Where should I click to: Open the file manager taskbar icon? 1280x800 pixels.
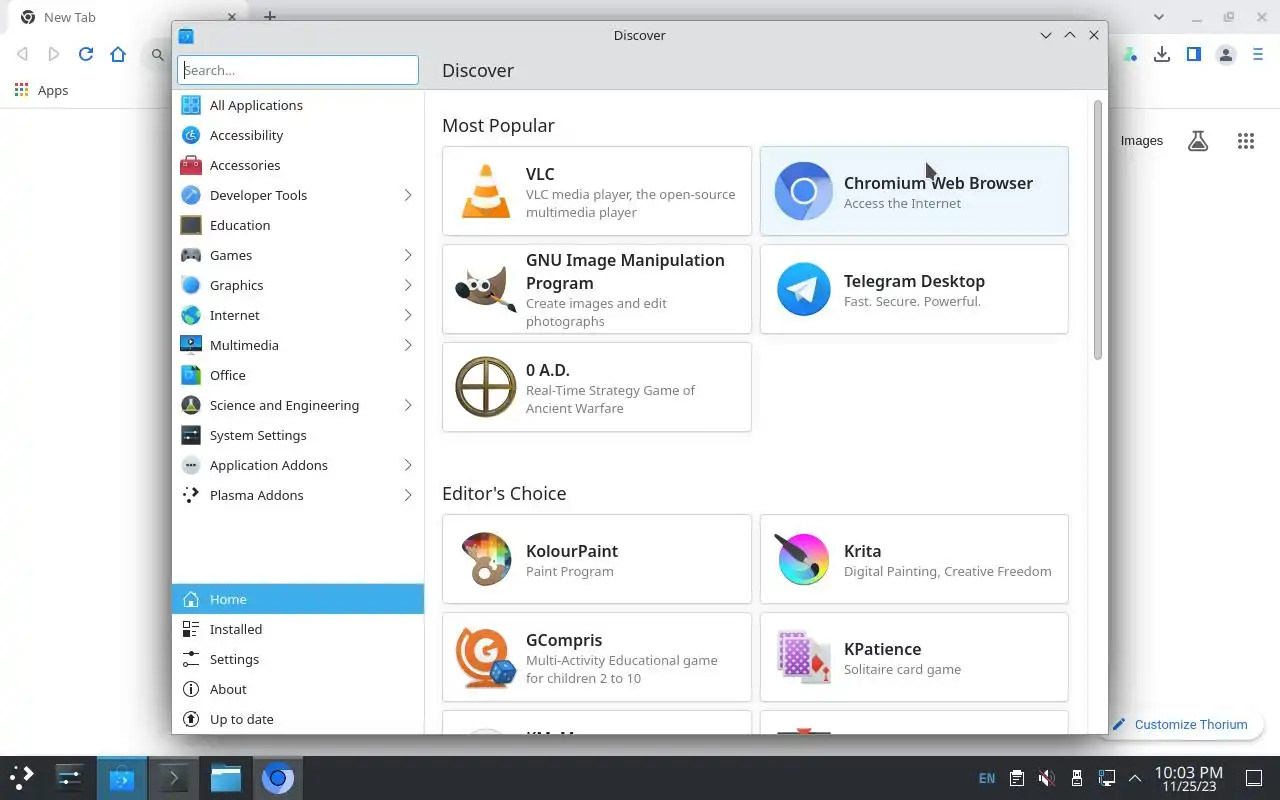pyautogui.click(x=226, y=778)
